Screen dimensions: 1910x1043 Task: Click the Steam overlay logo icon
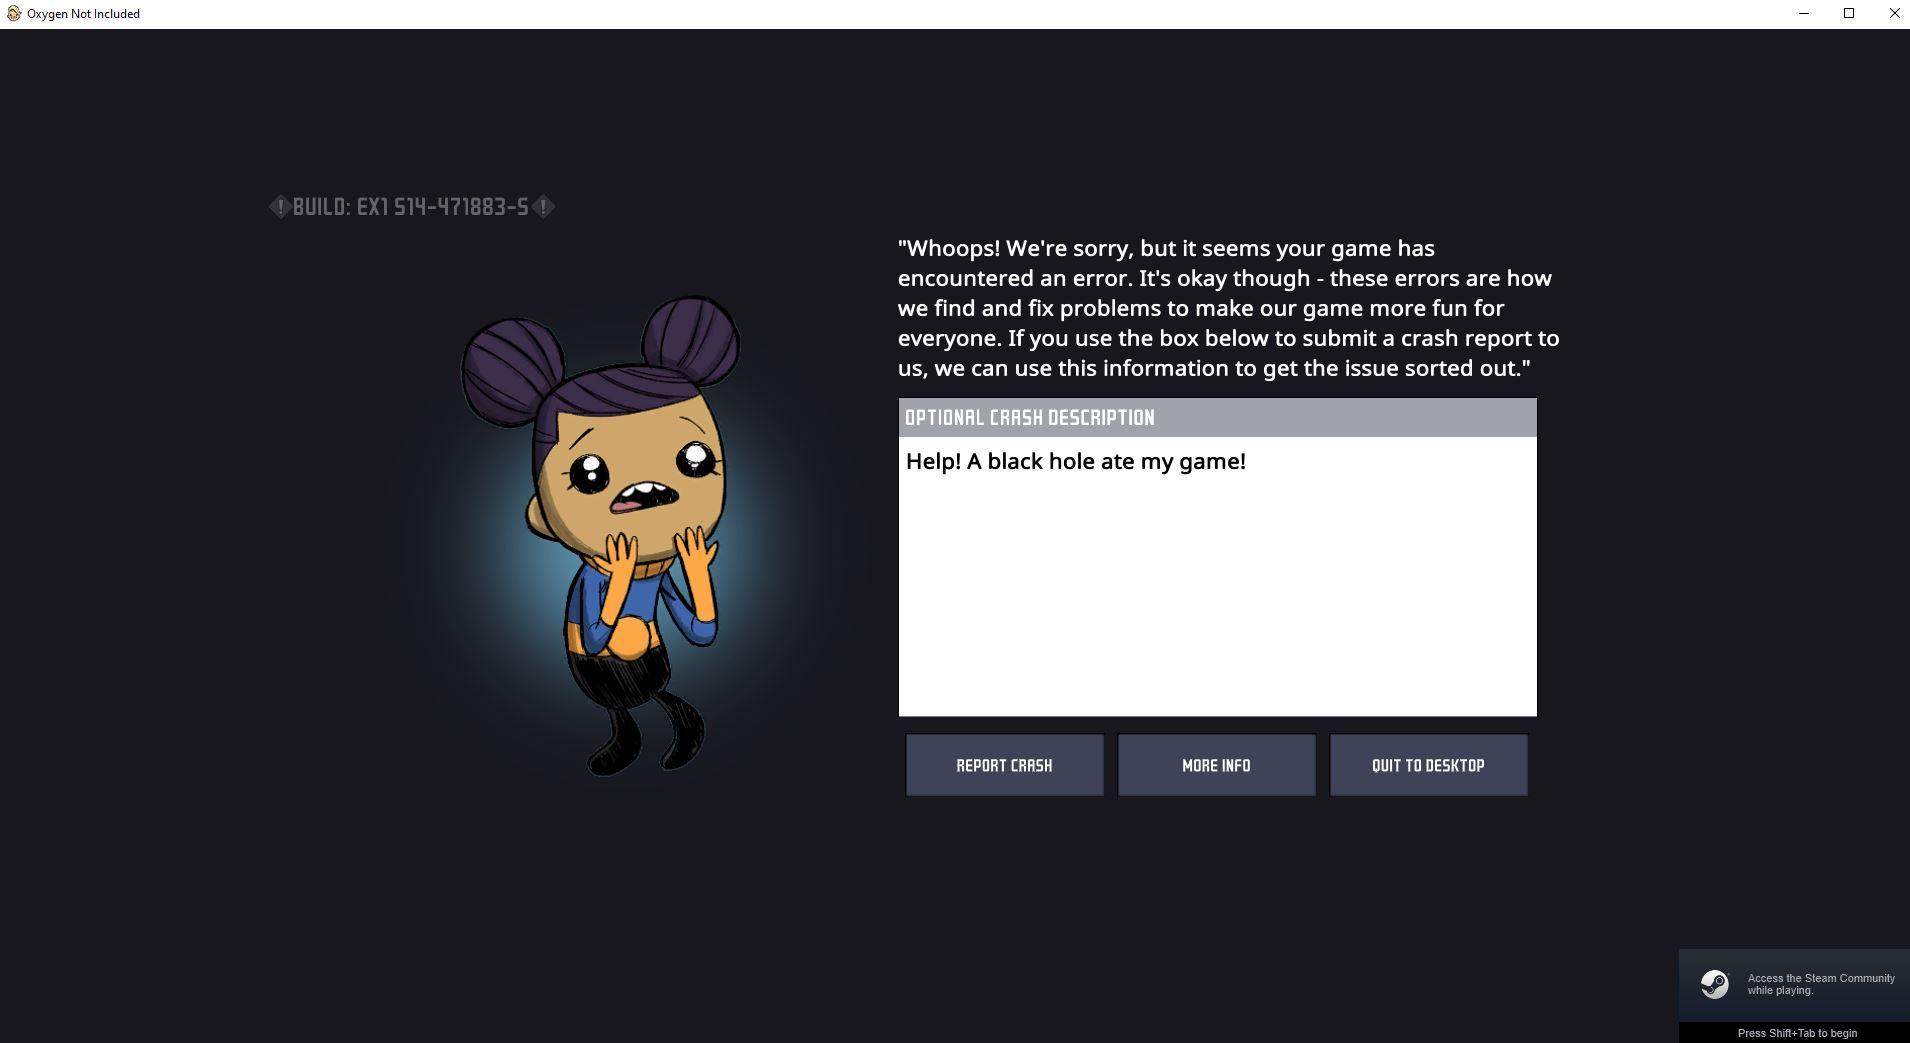[x=1715, y=984]
